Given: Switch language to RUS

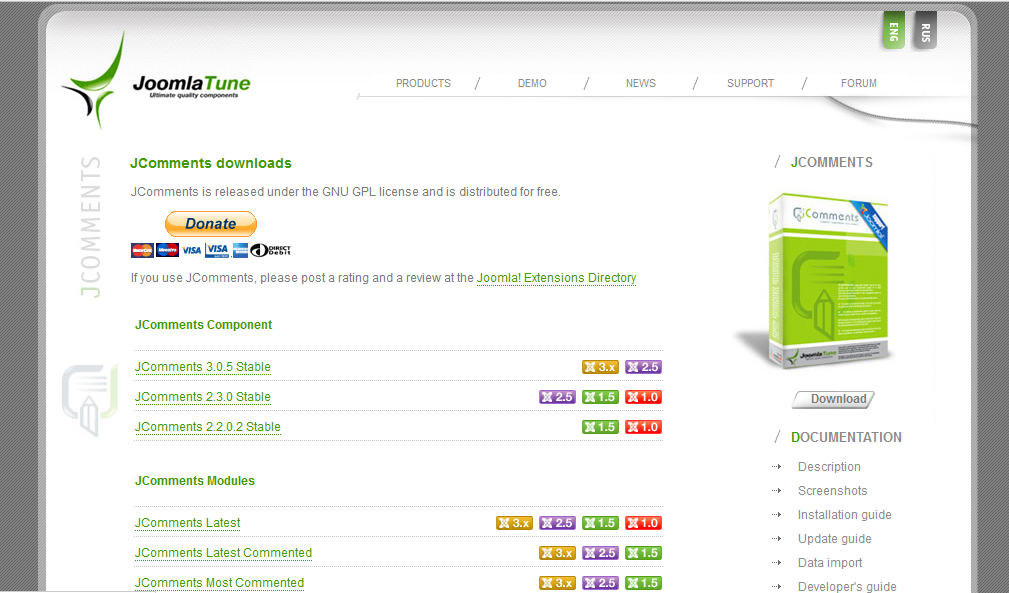Looking at the screenshot, I should click(925, 31).
